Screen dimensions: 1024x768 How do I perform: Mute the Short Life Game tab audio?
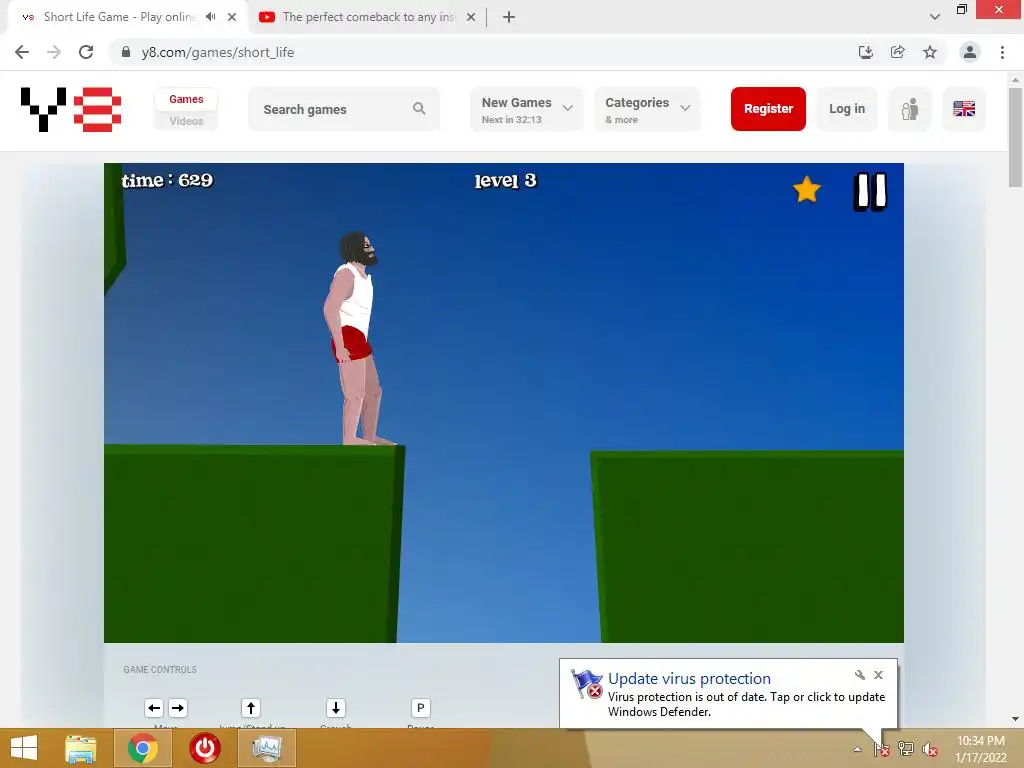coord(210,17)
